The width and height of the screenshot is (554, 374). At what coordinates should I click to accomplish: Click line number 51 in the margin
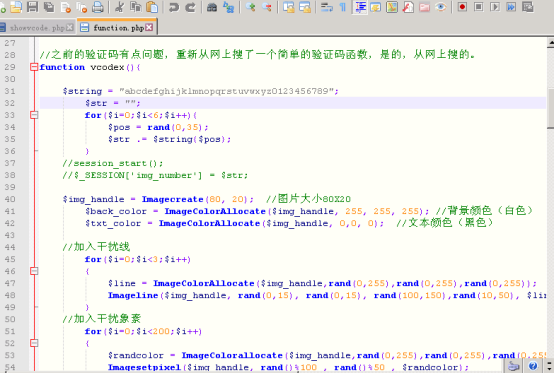[10, 331]
